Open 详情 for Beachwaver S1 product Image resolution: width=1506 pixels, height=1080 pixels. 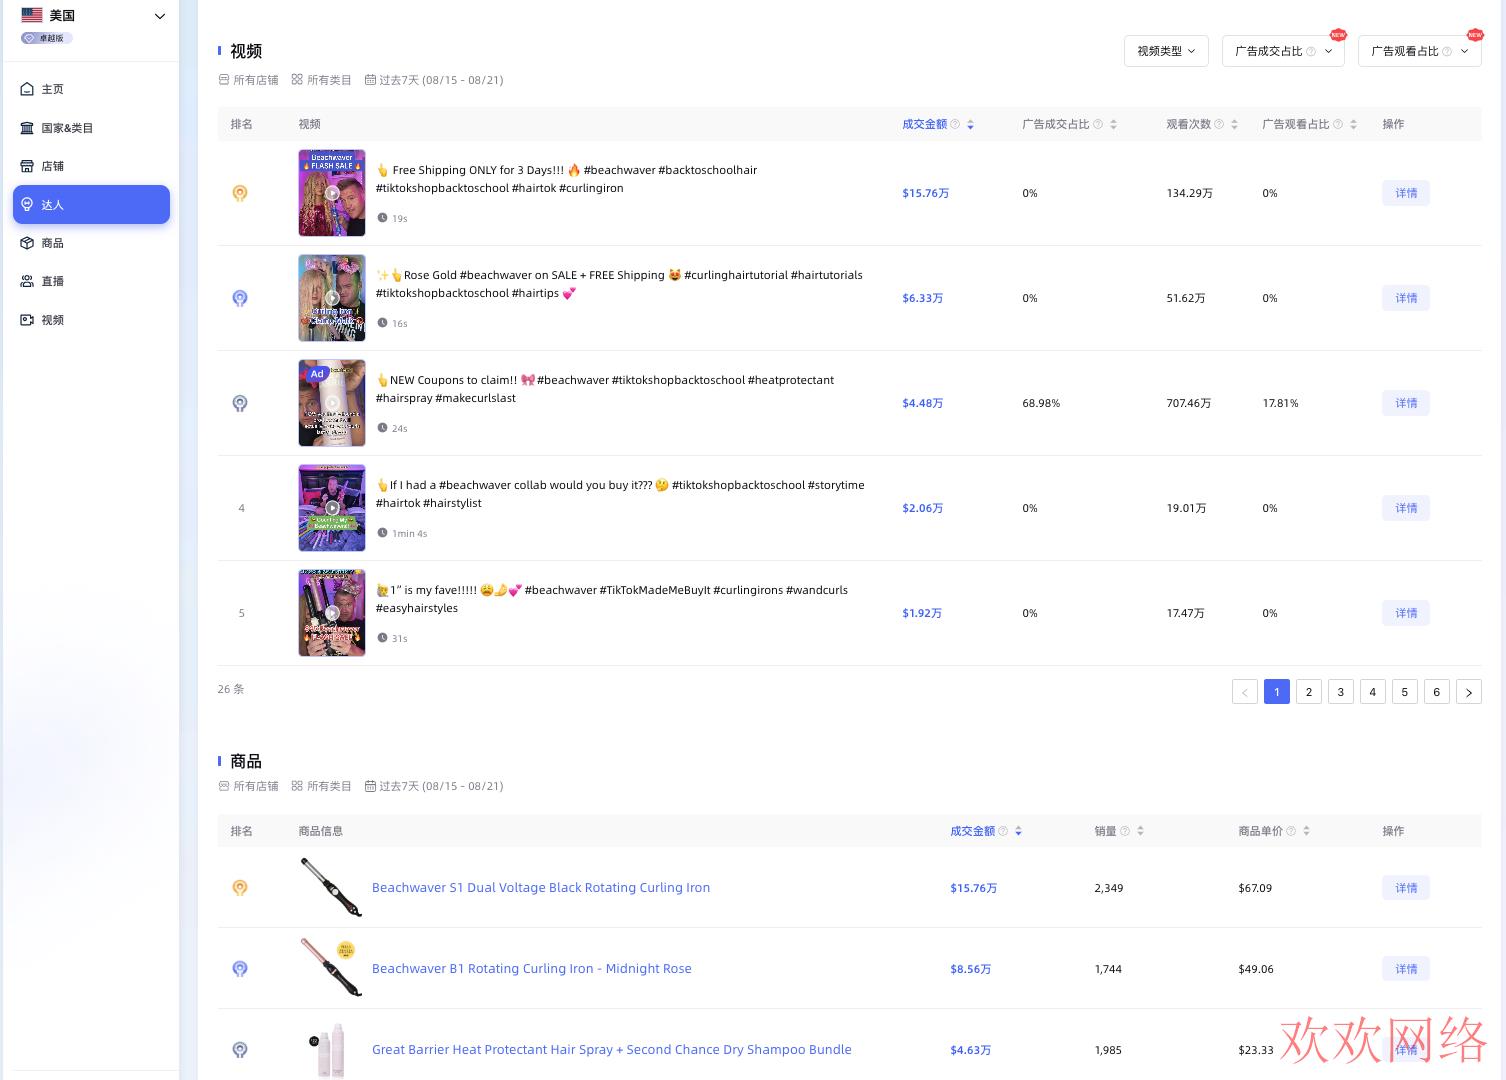[x=1406, y=888]
